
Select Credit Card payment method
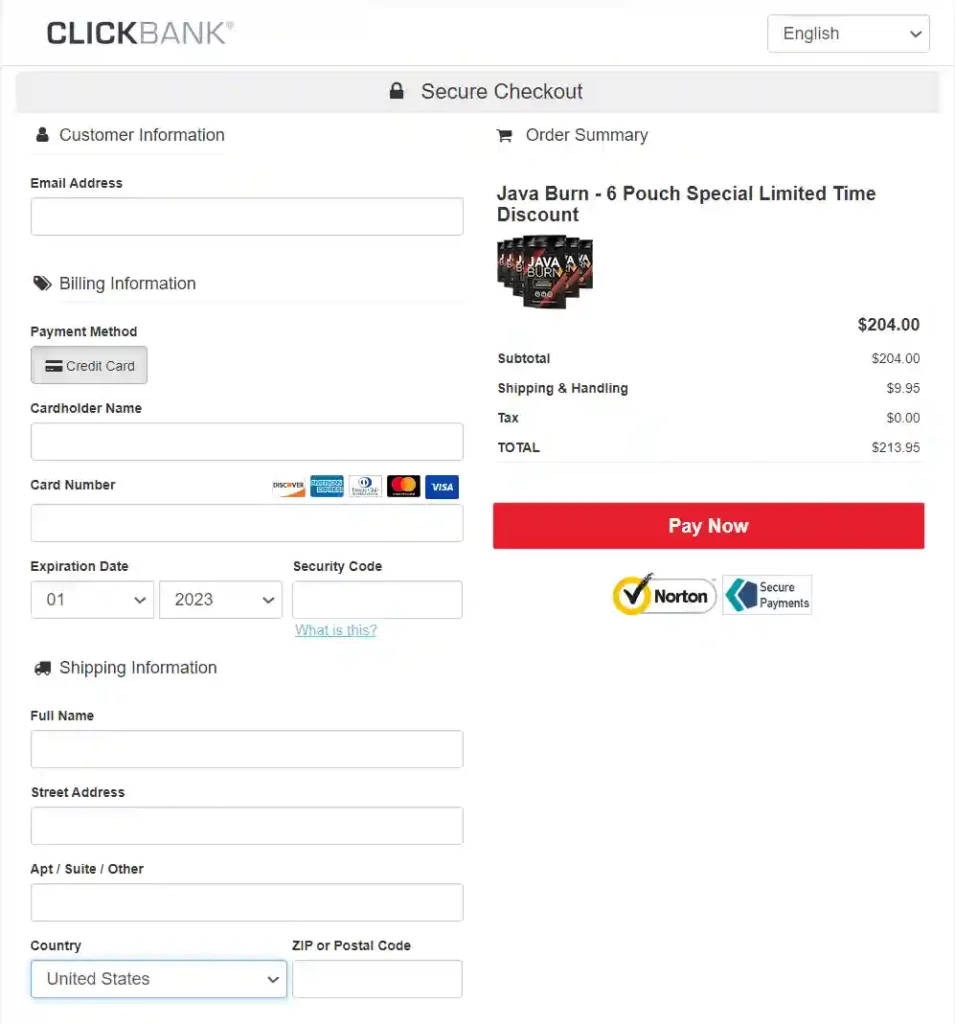click(x=89, y=366)
